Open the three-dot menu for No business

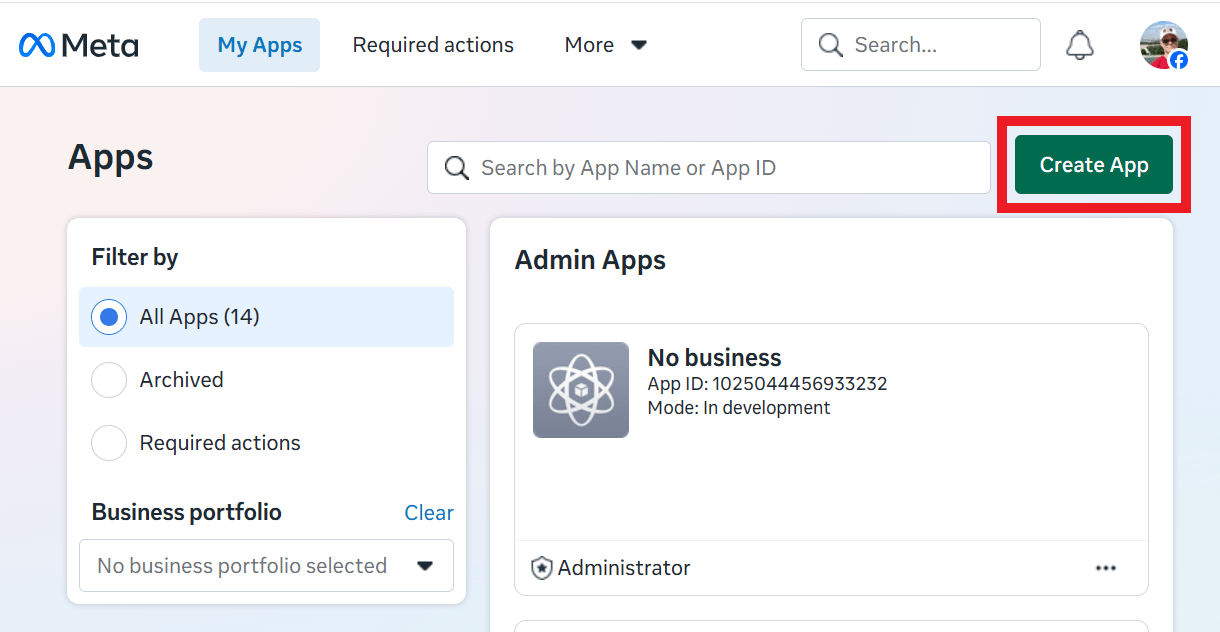click(1105, 568)
